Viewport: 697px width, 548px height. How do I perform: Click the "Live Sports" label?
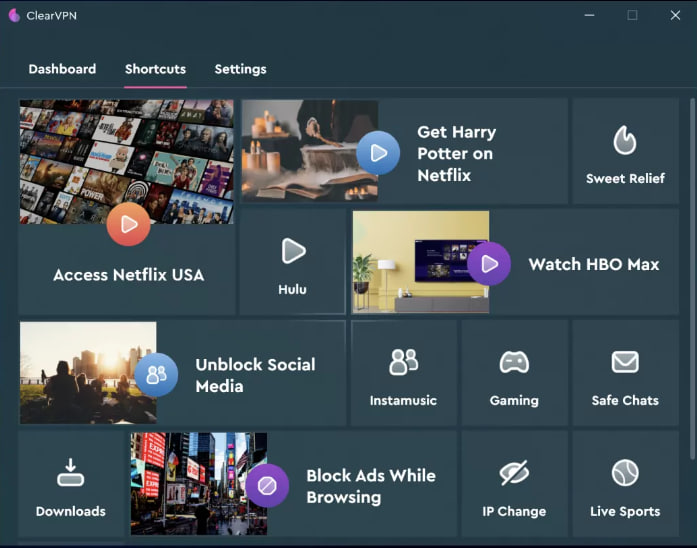(x=625, y=512)
